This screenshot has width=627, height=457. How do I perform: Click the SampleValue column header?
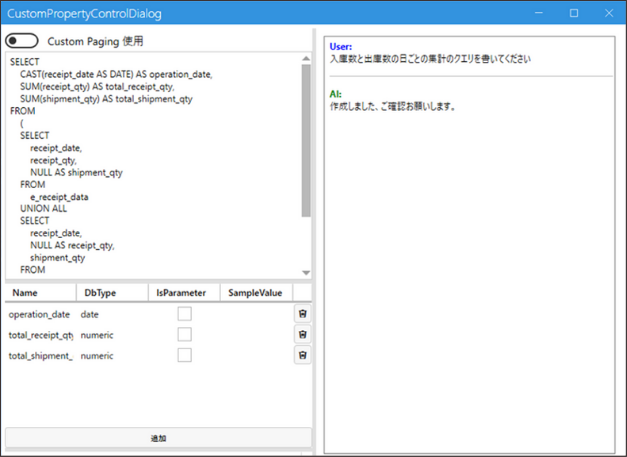point(254,293)
